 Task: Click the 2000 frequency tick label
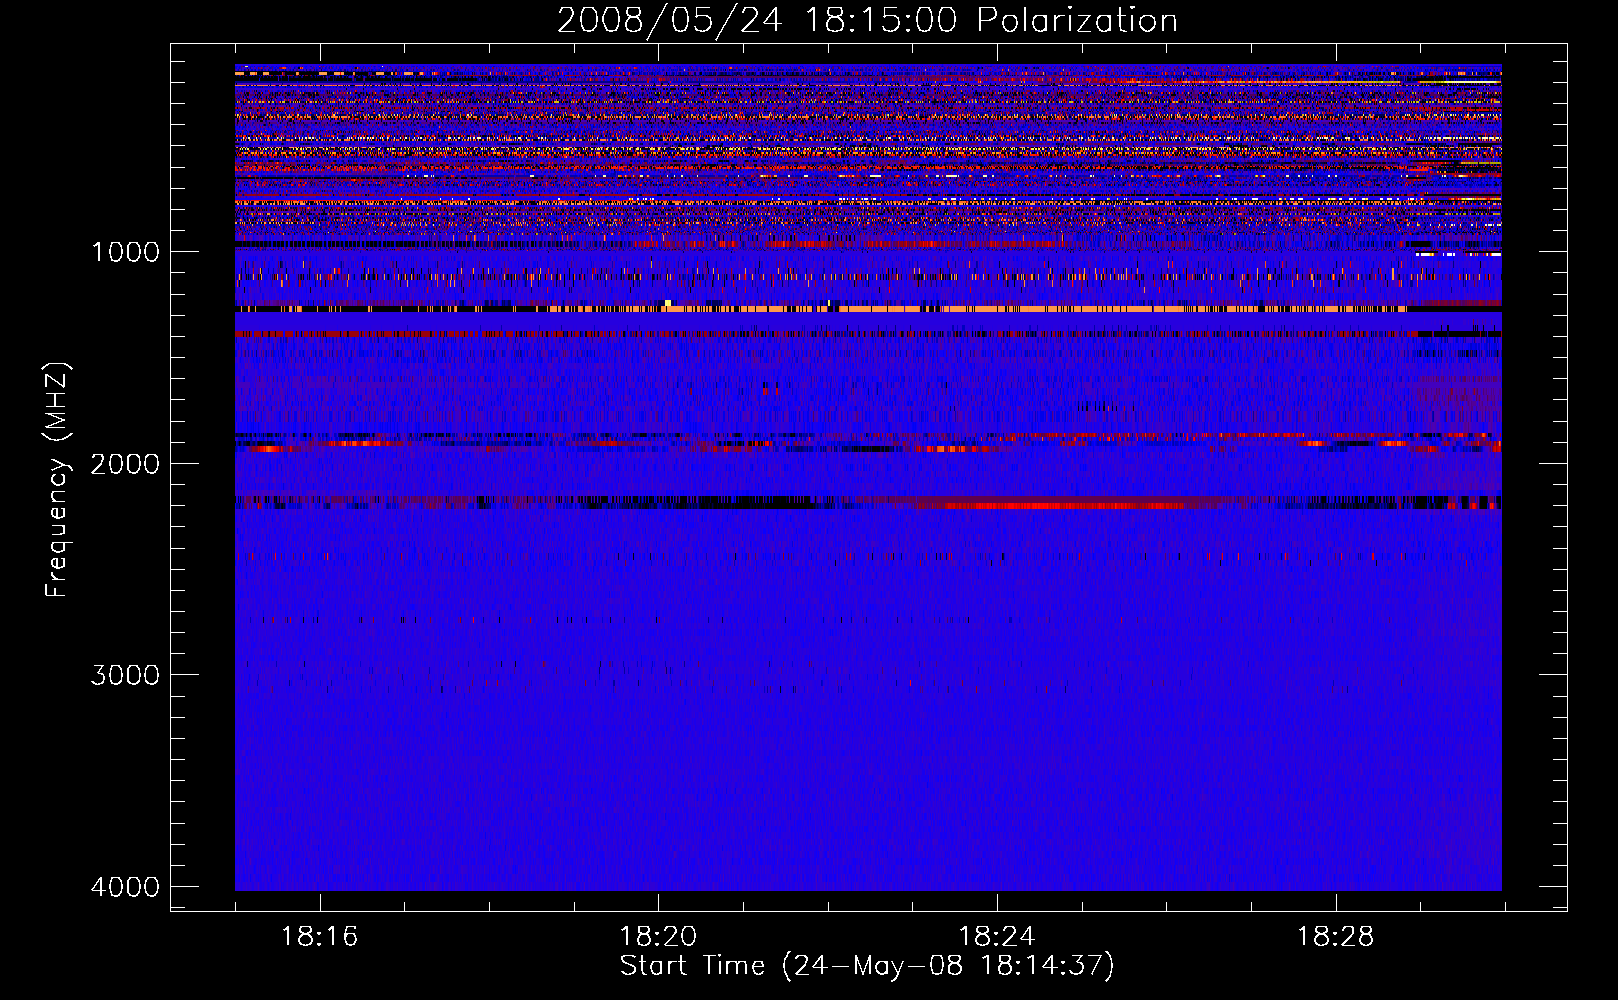125,463
